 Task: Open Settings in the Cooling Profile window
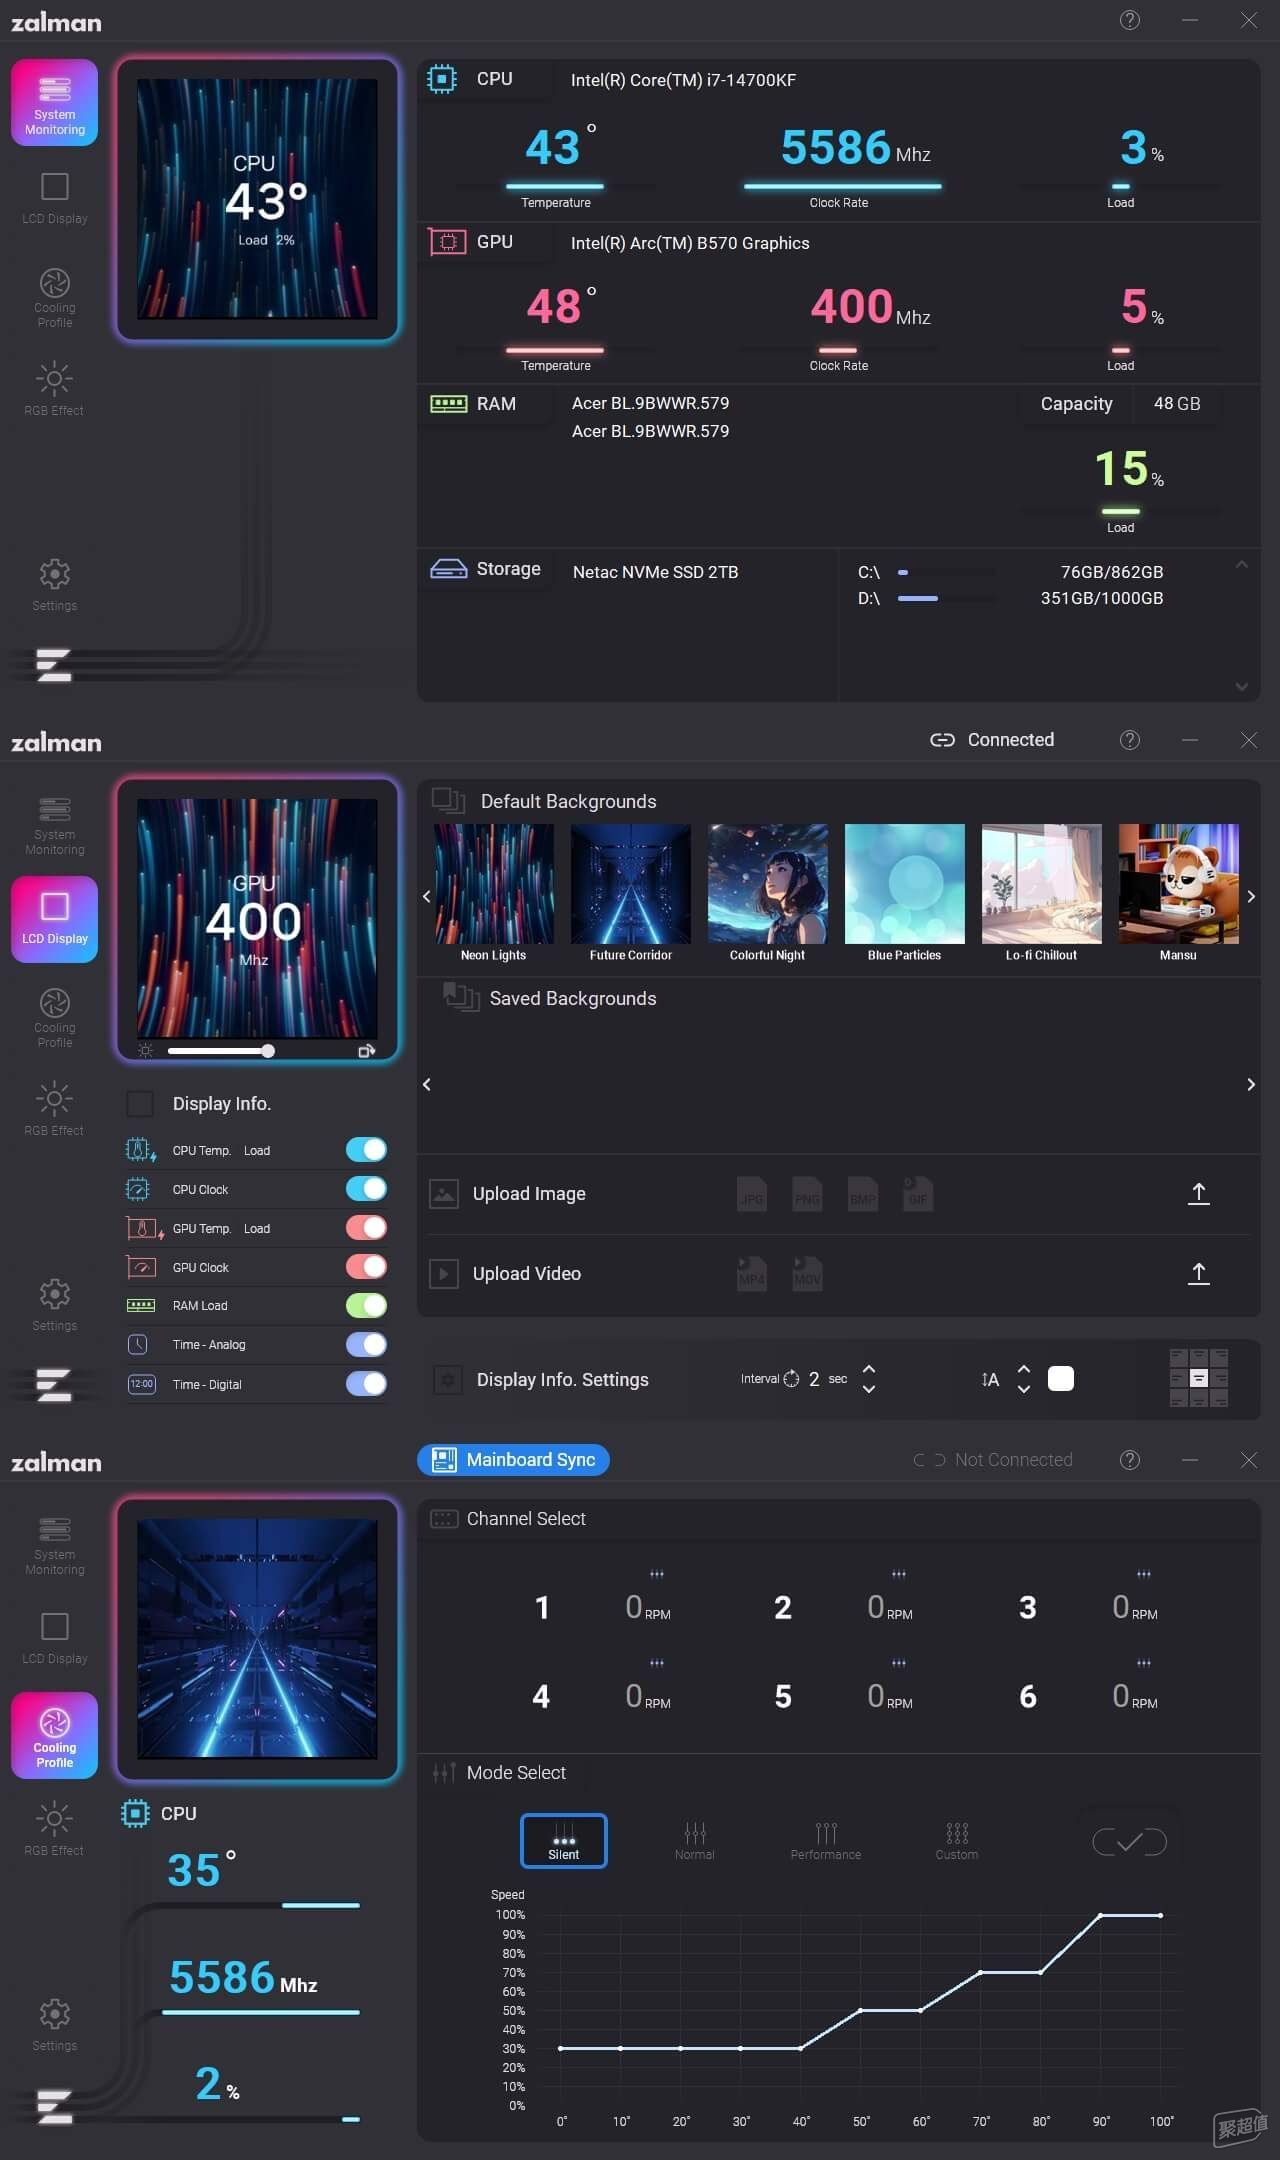(55, 2025)
